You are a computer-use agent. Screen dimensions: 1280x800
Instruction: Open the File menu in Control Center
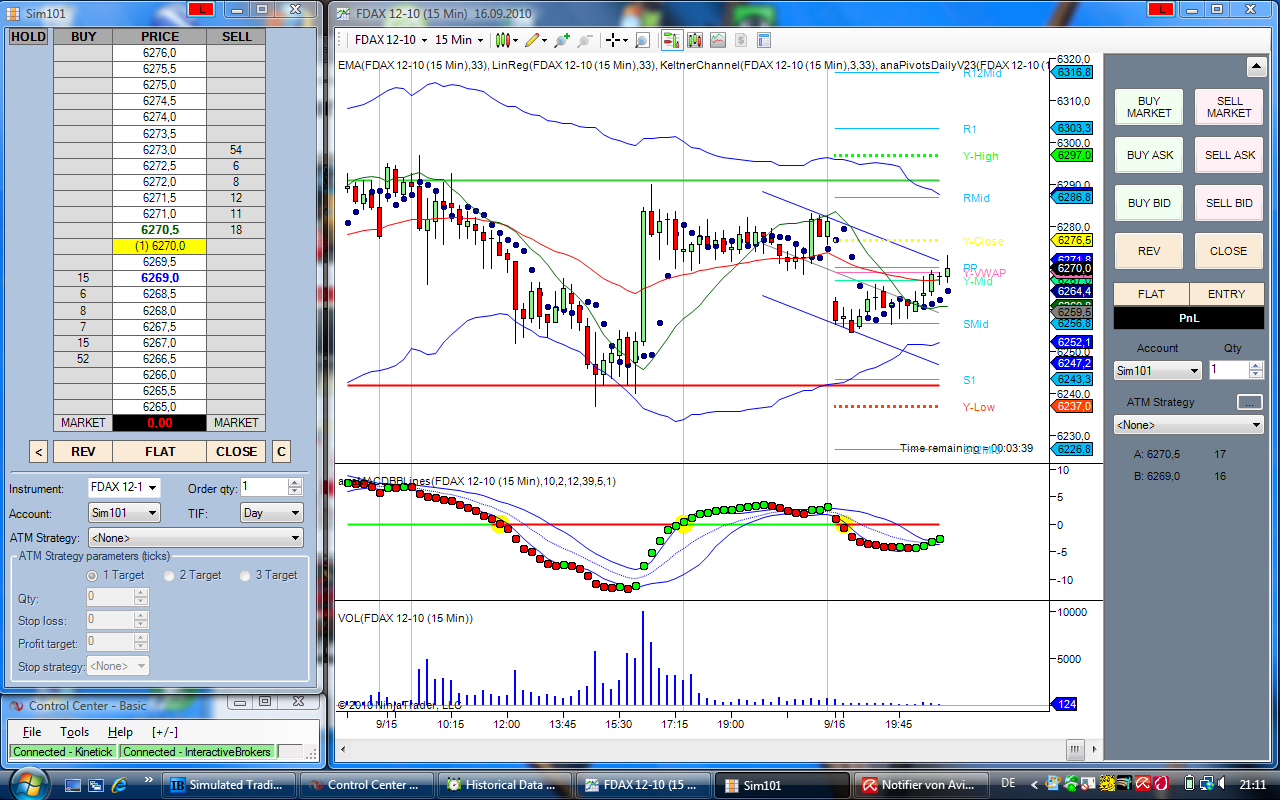tap(32, 732)
